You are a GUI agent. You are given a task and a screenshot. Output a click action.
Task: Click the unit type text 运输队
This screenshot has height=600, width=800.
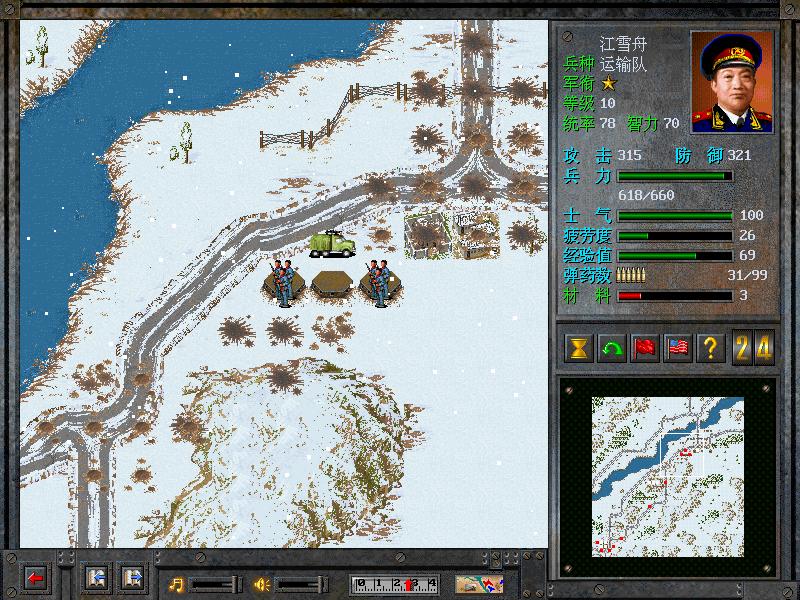[623, 64]
